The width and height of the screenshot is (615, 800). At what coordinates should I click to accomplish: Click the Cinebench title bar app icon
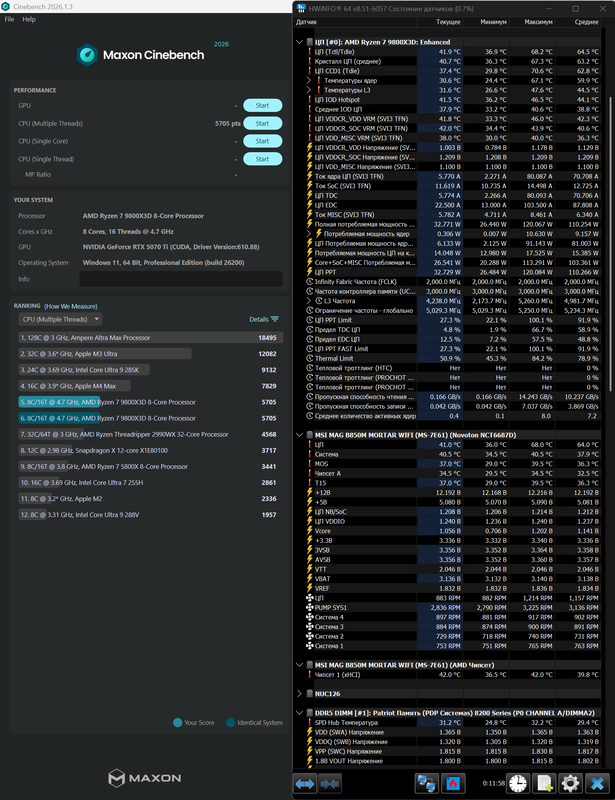(x=6, y=7)
